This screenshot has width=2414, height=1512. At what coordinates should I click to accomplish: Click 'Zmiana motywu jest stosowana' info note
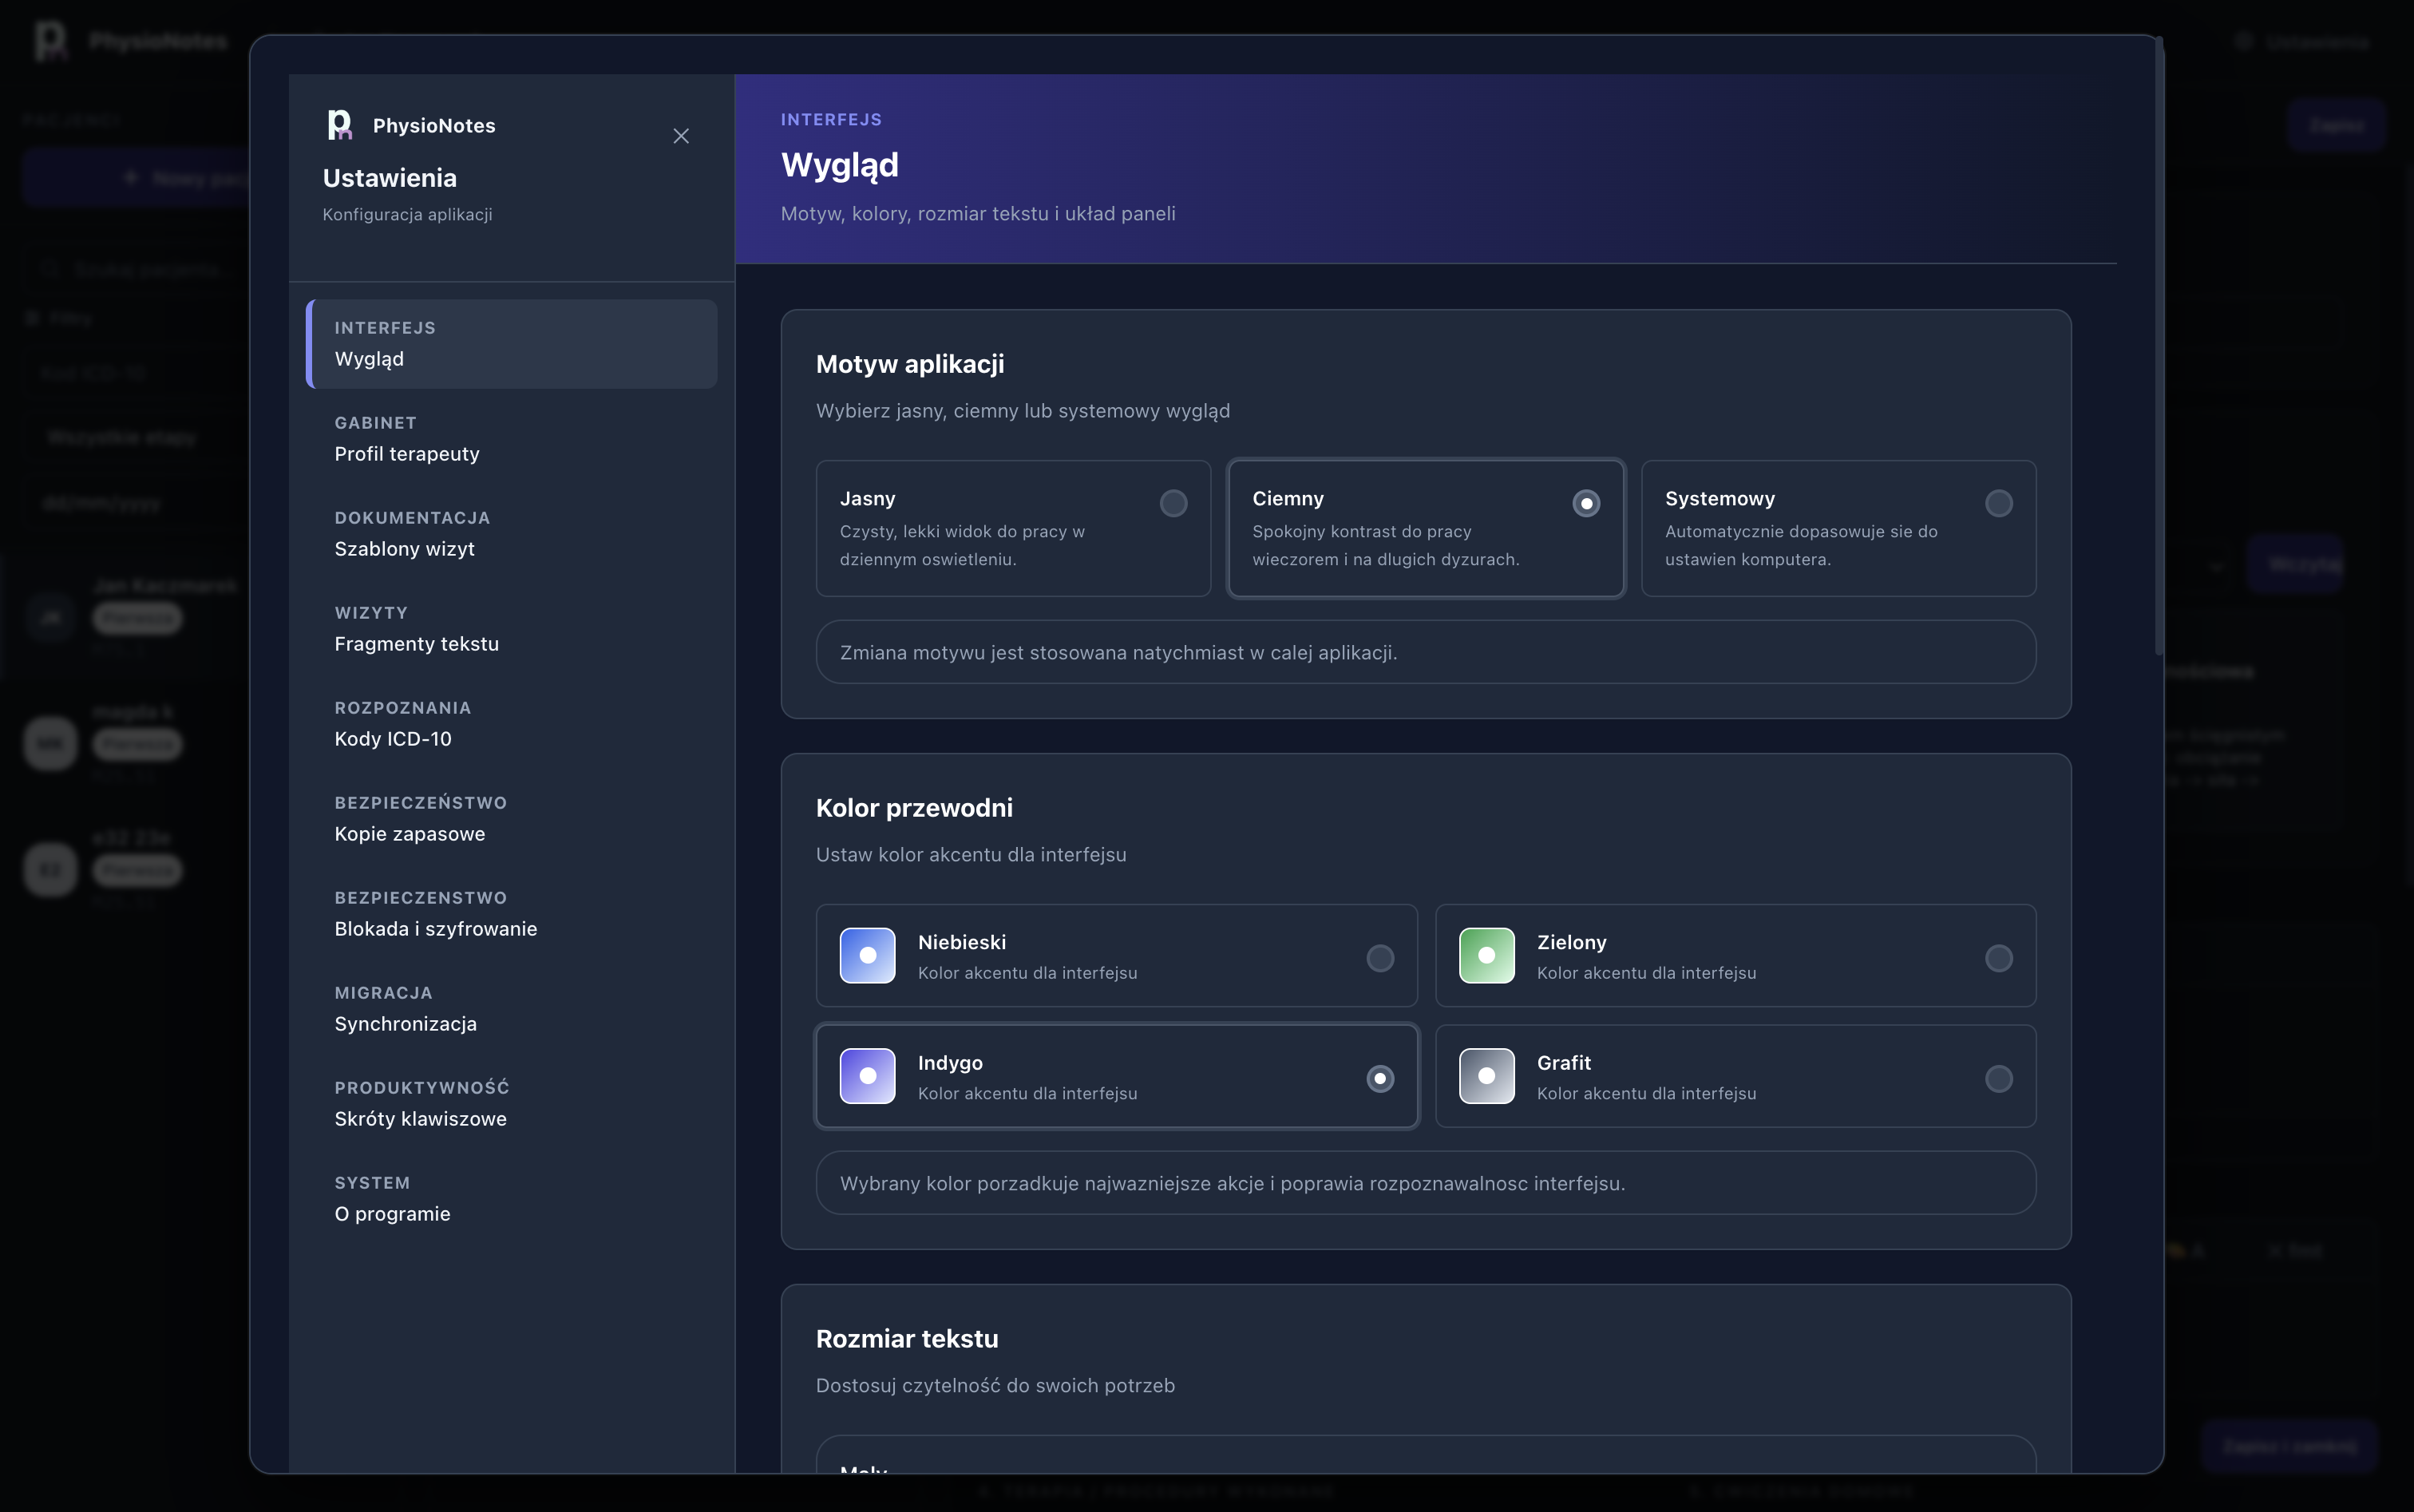tap(1425, 652)
